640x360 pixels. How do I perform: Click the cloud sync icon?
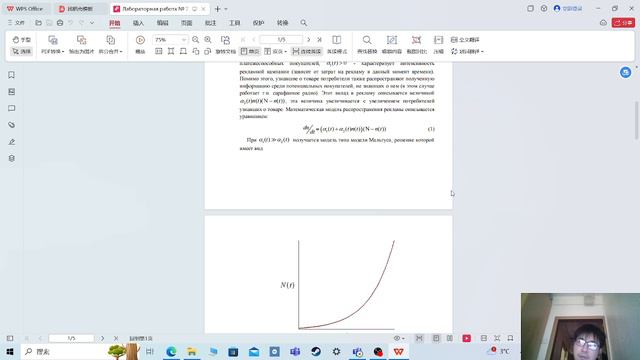603,23
